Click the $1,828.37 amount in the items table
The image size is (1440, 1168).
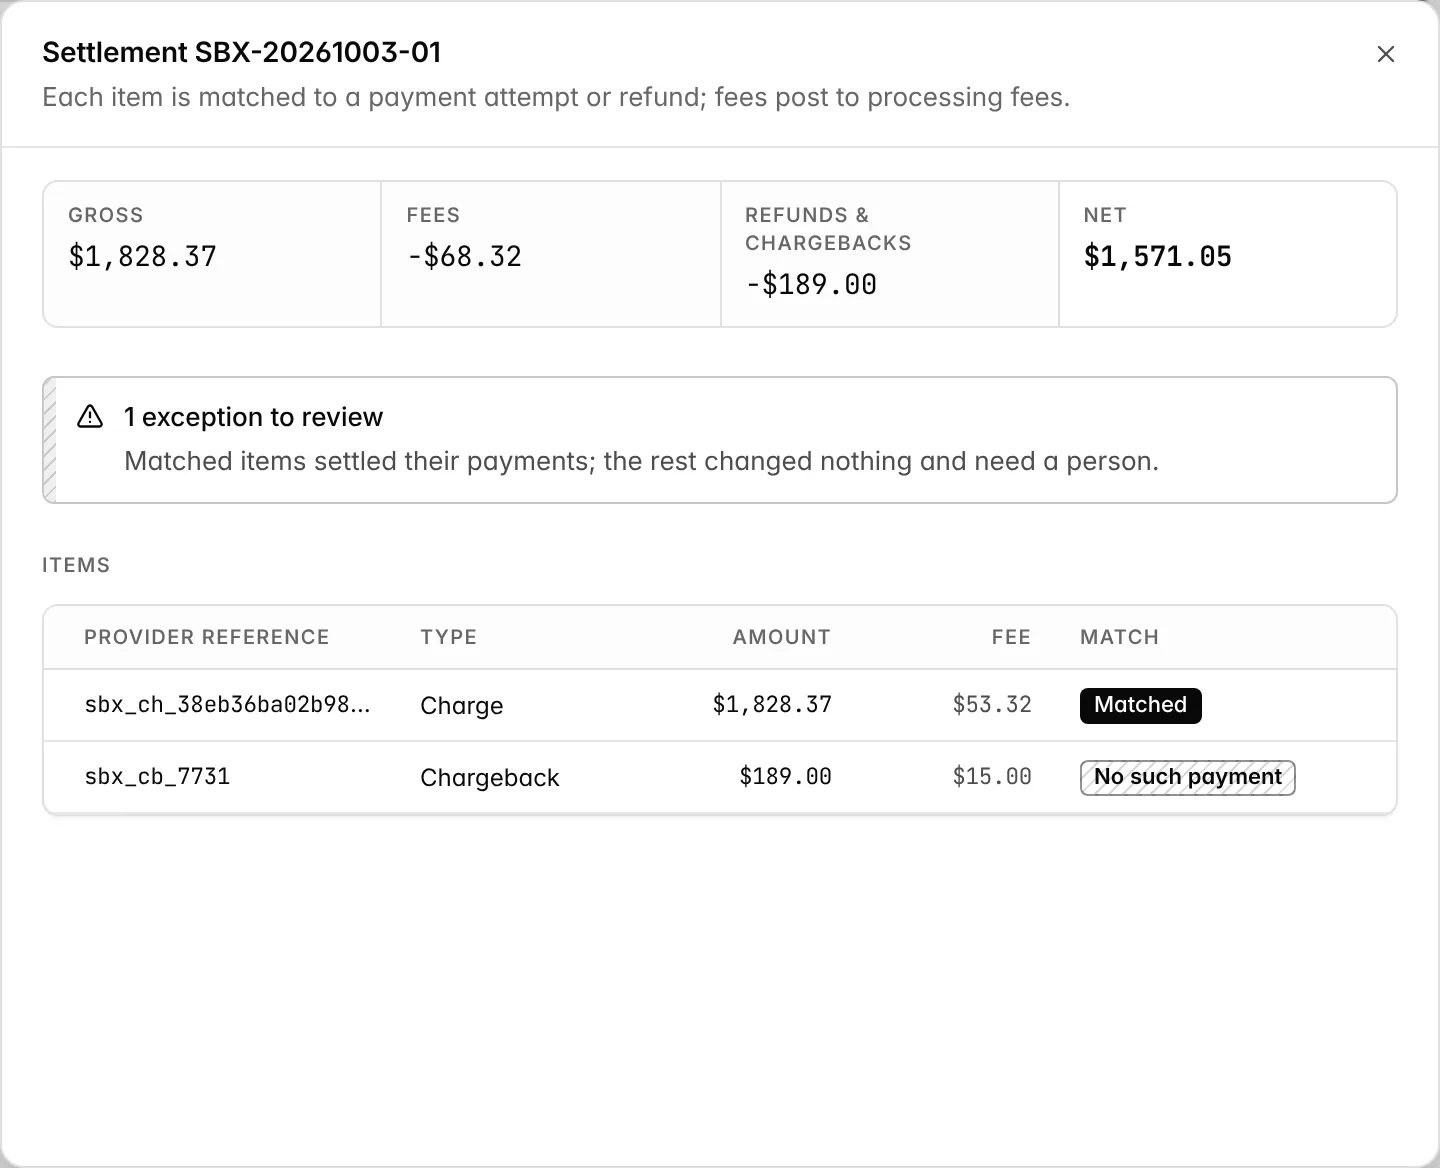[x=771, y=705]
